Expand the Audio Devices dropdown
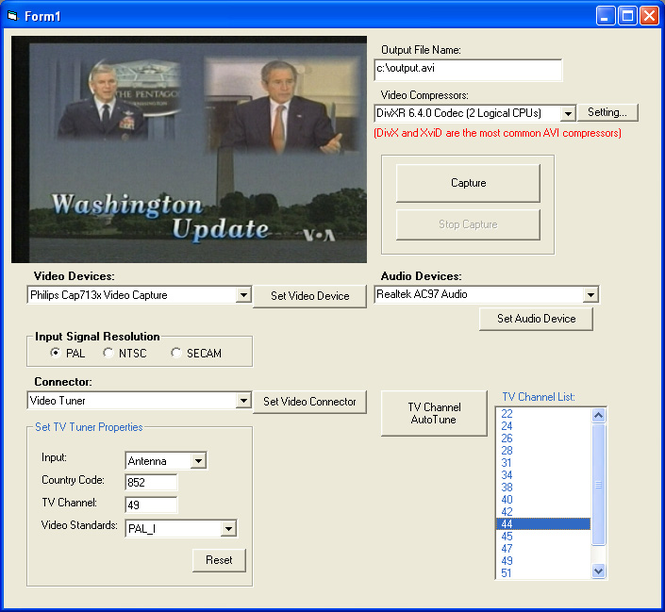 590,295
